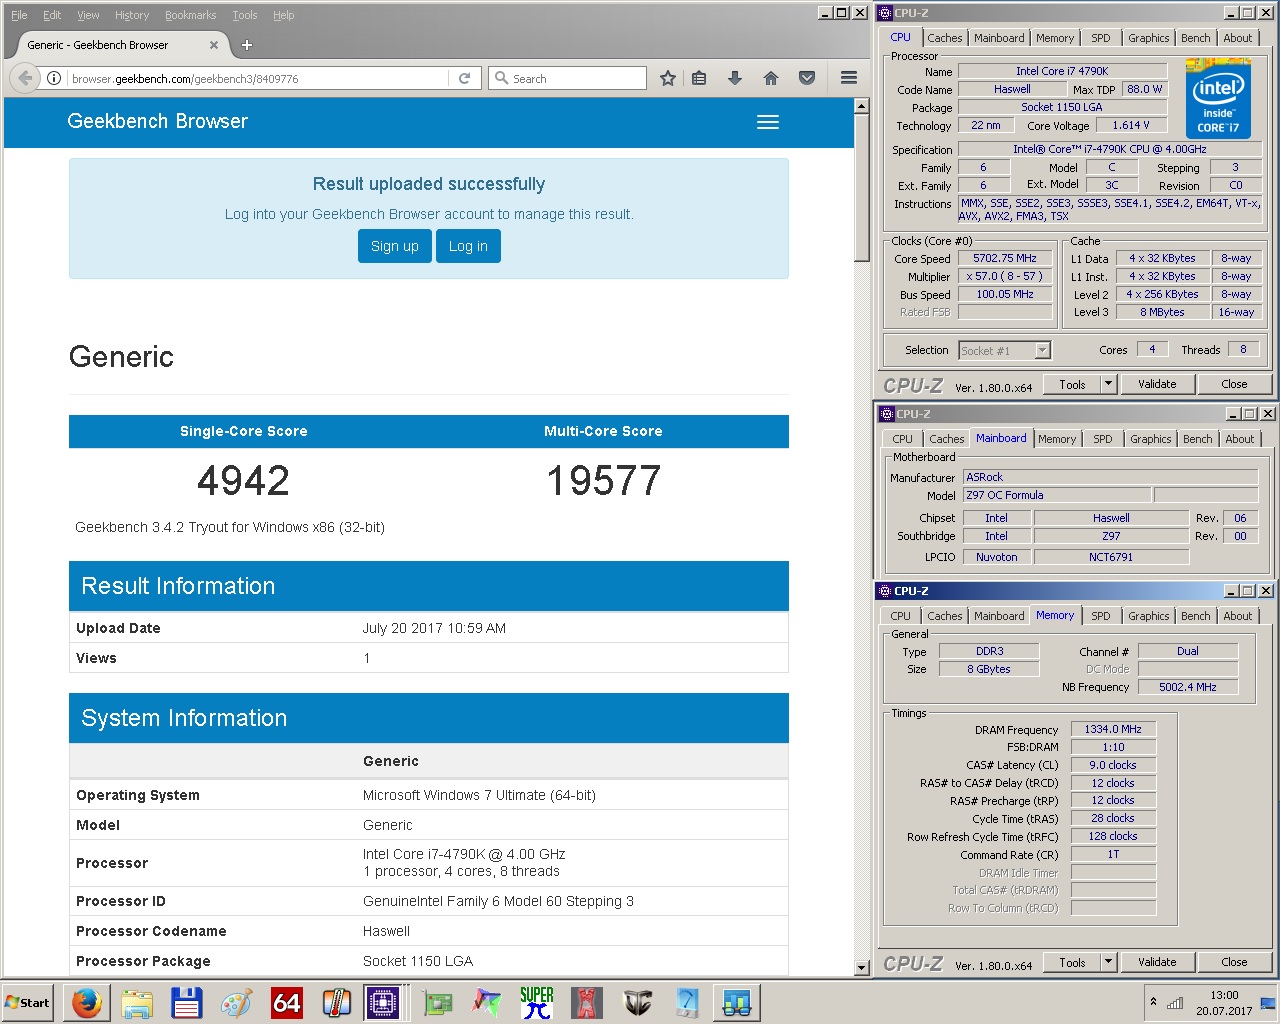Open the Tools dropdown arrow in top CPU-Z window
This screenshot has width=1280, height=1024.
coord(1108,384)
